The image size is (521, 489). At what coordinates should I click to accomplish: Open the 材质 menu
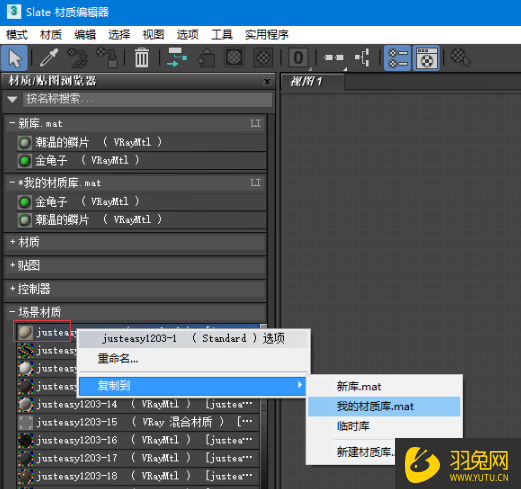click(51, 35)
